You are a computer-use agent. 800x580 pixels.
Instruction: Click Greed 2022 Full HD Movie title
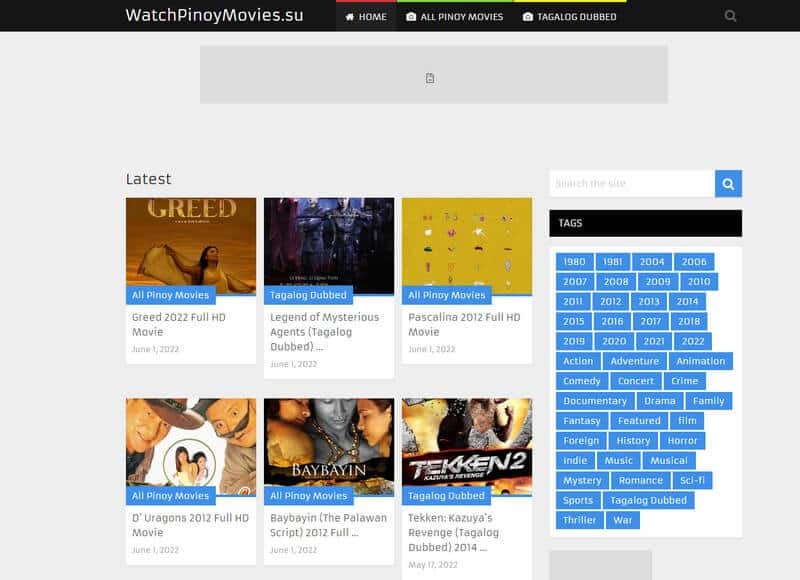pos(179,324)
